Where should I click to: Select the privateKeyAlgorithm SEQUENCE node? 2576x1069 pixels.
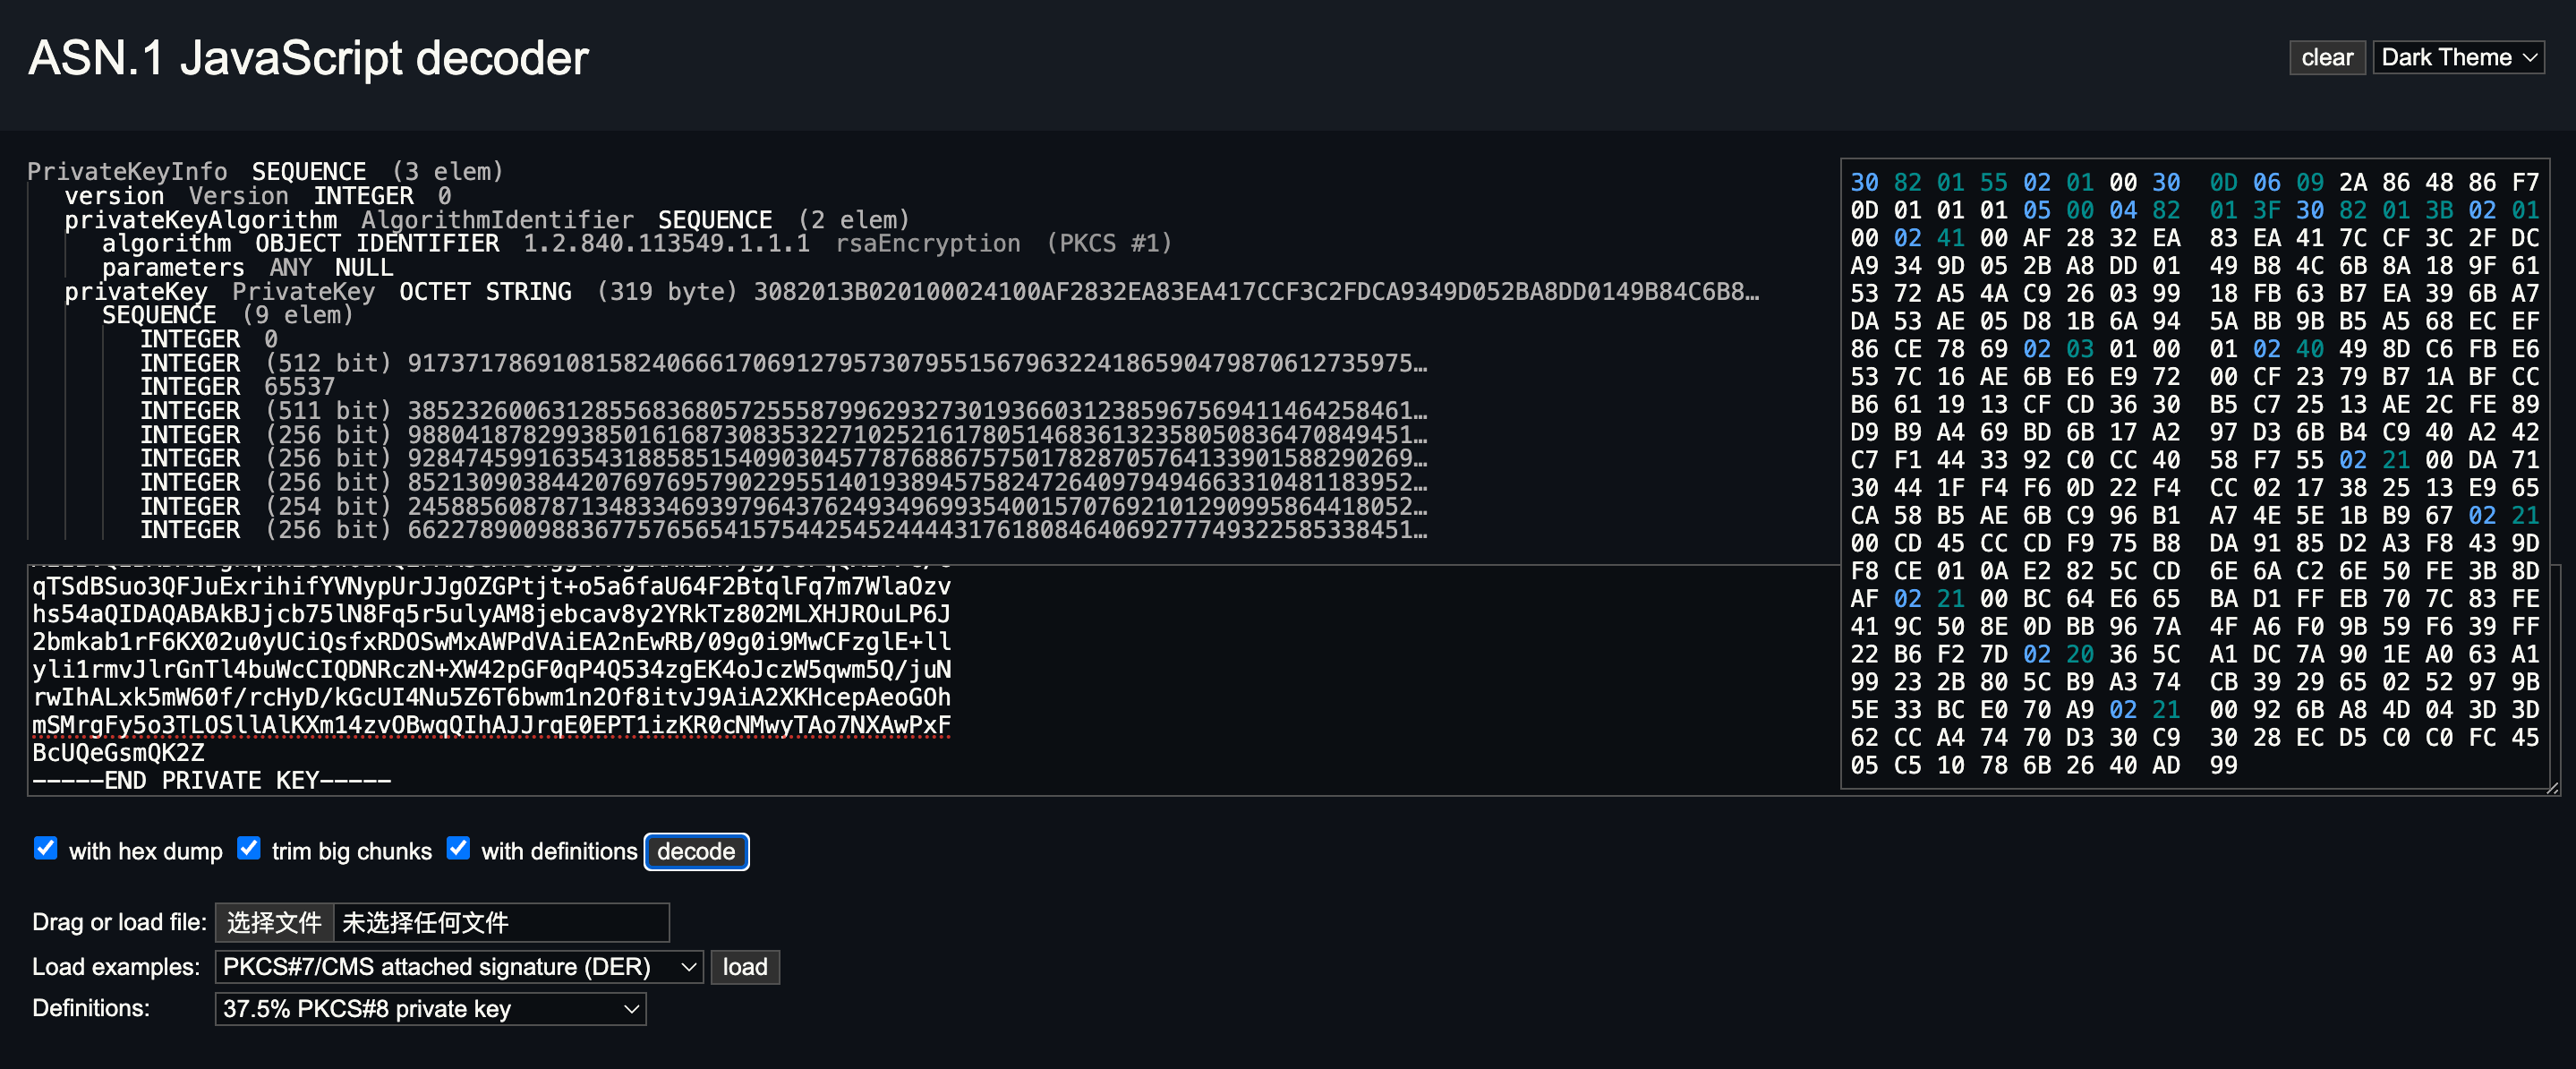pos(487,220)
